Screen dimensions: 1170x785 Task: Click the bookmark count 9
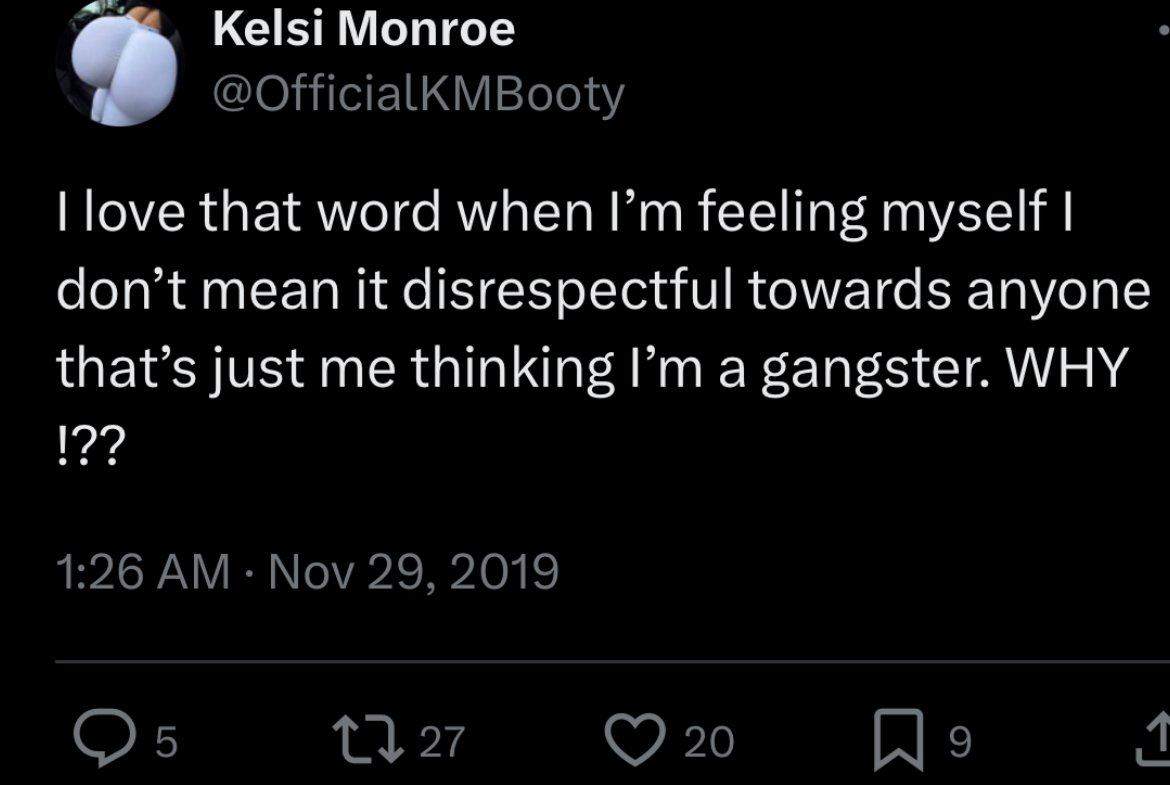[x=958, y=741]
